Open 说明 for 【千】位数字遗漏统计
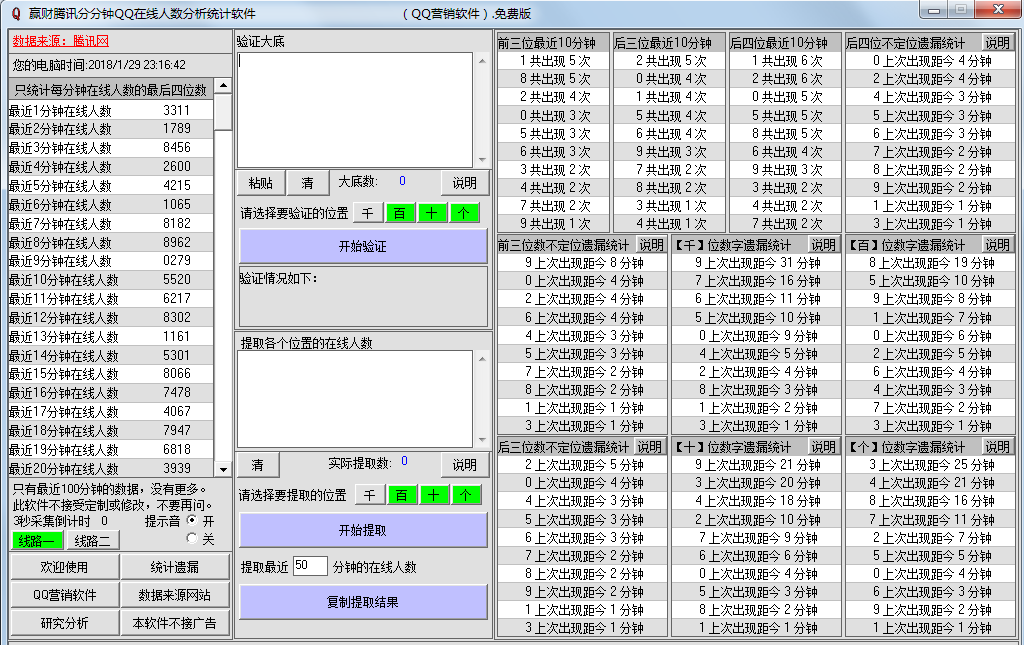 (x=824, y=245)
